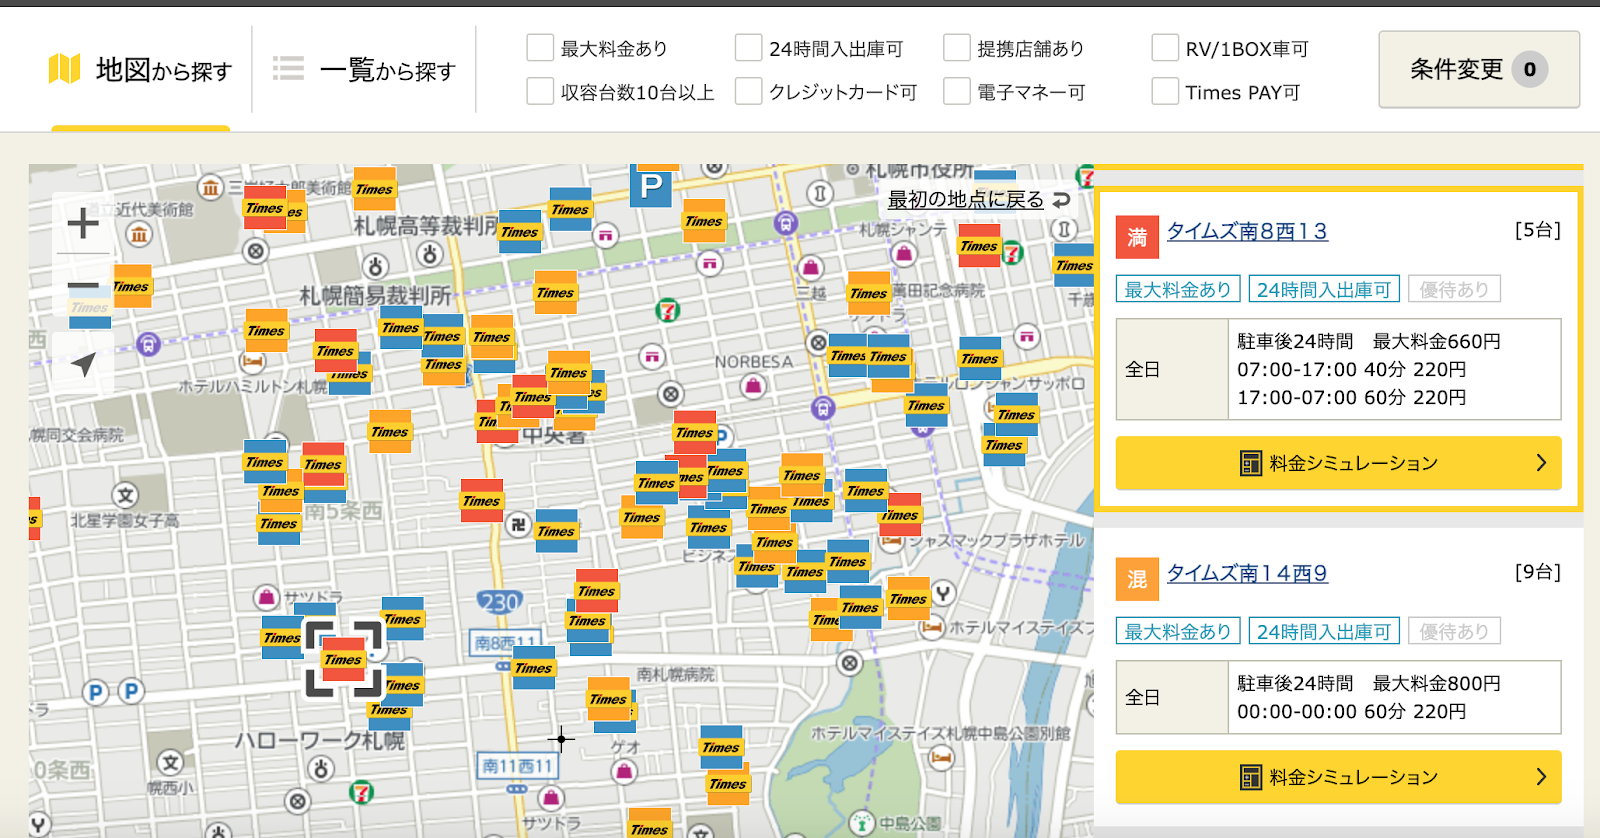Image resolution: width=1600 pixels, height=838 pixels.
Task: Open 料金シミュレーション for タイムズ南8西13
Action: coord(1338,463)
